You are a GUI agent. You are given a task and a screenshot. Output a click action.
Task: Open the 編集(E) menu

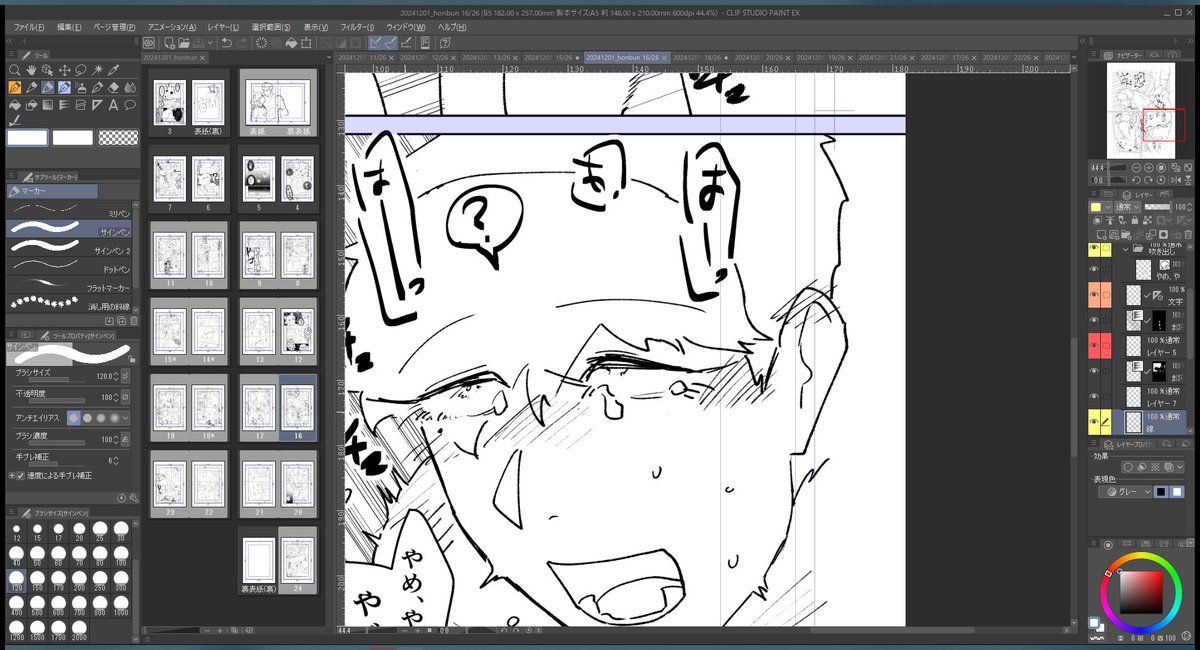click(x=68, y=27)
